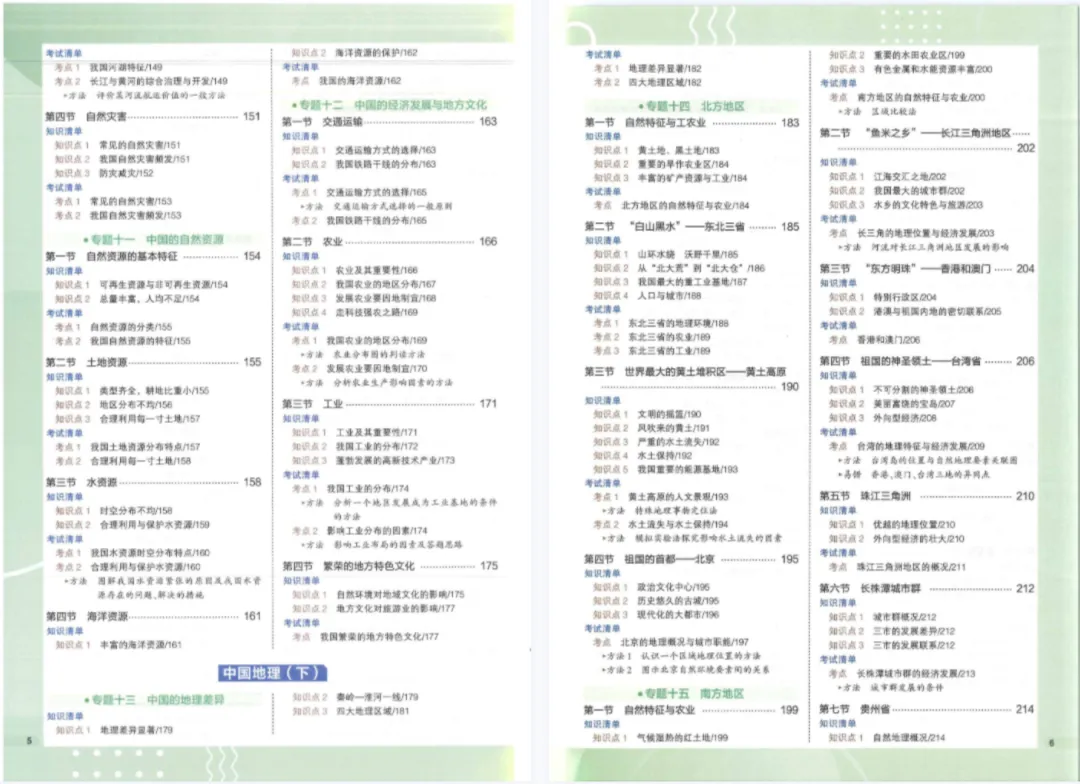
Task: Click entry 秦岭—淮河一线/179
Action: 377,697
